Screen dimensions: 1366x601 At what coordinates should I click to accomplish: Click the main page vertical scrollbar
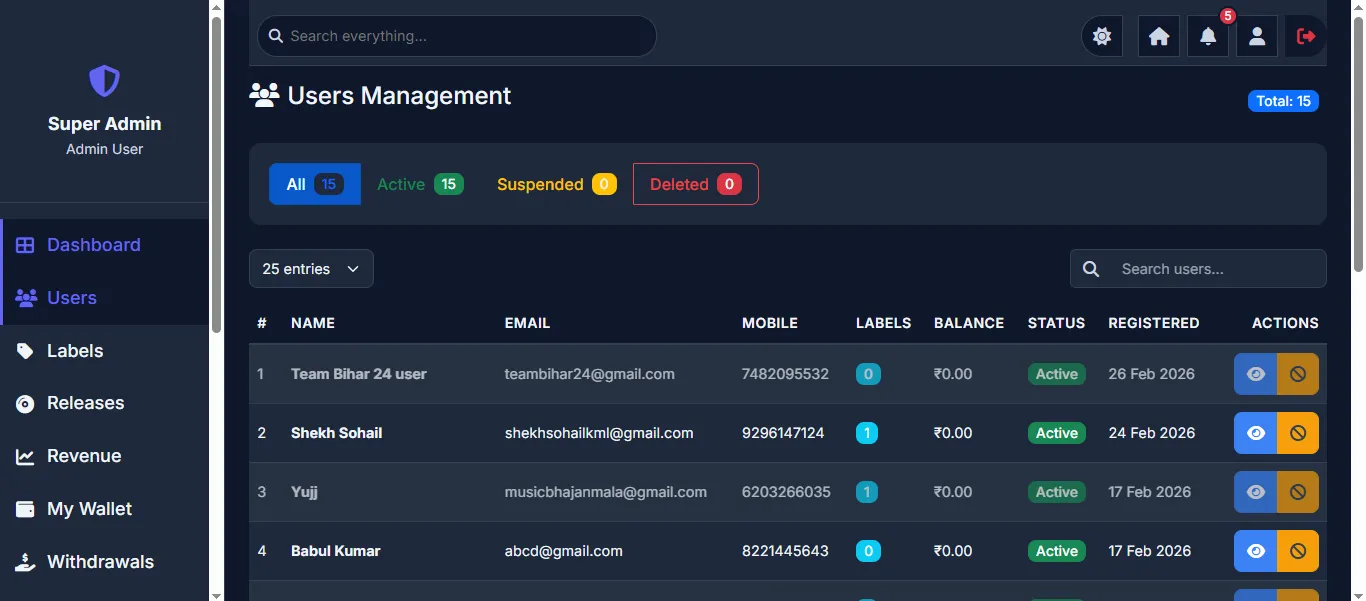pos(1358,145)
